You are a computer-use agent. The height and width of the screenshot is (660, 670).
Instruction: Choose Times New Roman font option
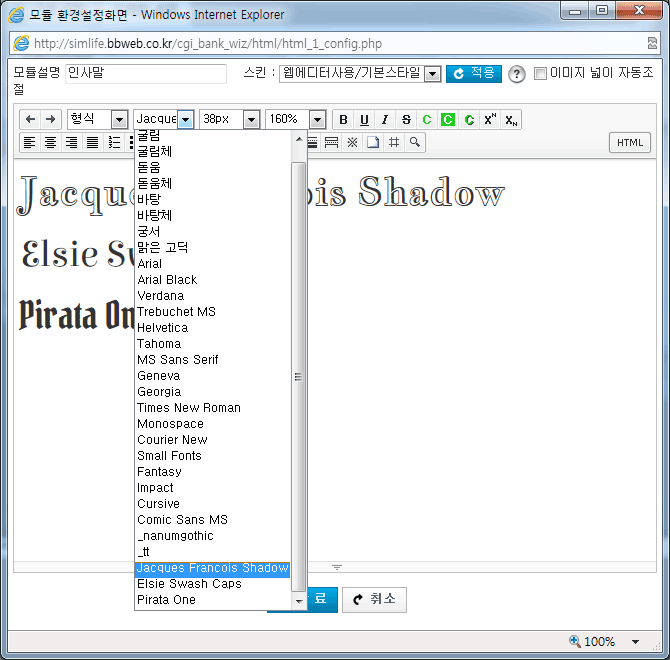(188, 408)
